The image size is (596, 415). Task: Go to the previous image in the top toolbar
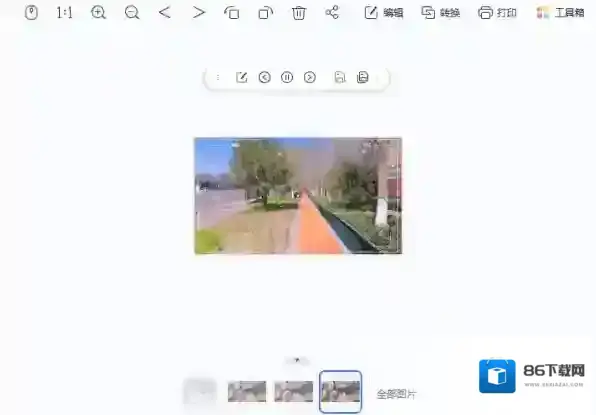(x=165, y=13)
